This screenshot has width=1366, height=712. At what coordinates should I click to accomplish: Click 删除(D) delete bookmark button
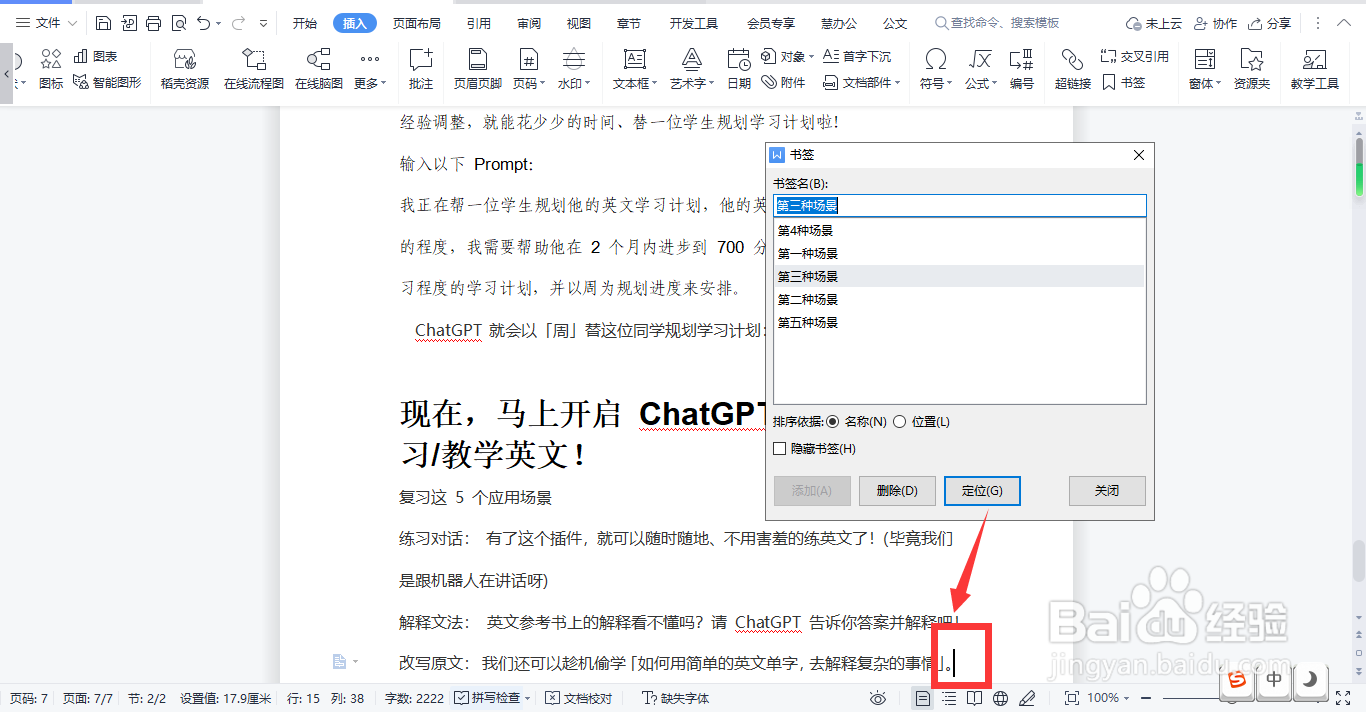(x=897, y=491)
